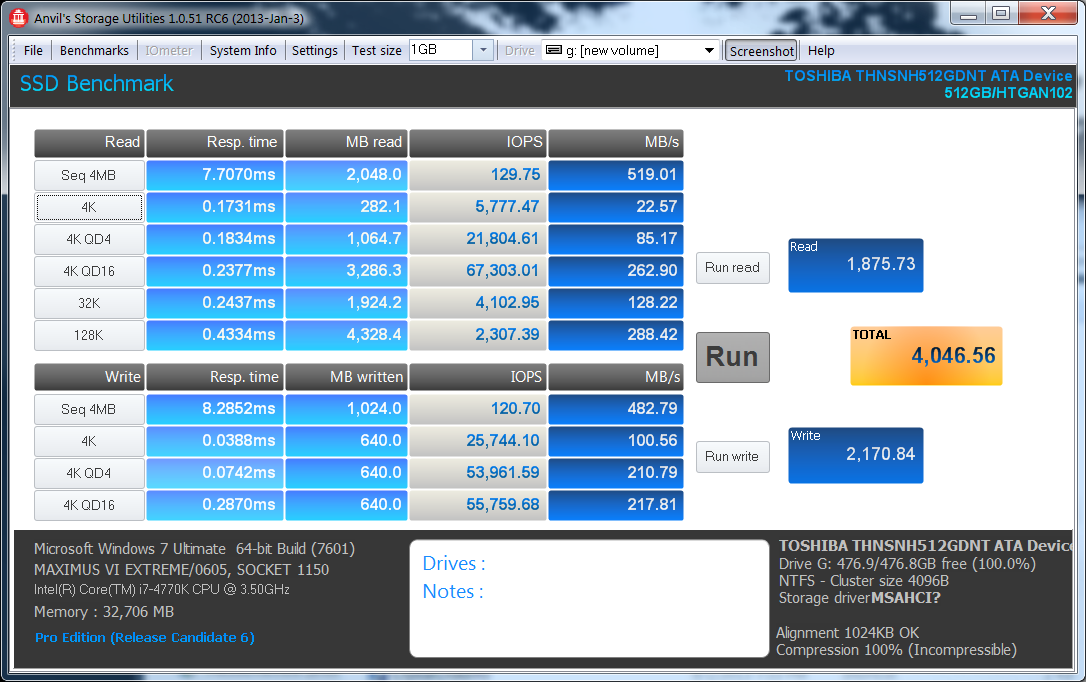Image resolution: width=1086 pixels, height=682 pixels.
Task: Click the Drives and Notes text box
Action: point(589,598)
